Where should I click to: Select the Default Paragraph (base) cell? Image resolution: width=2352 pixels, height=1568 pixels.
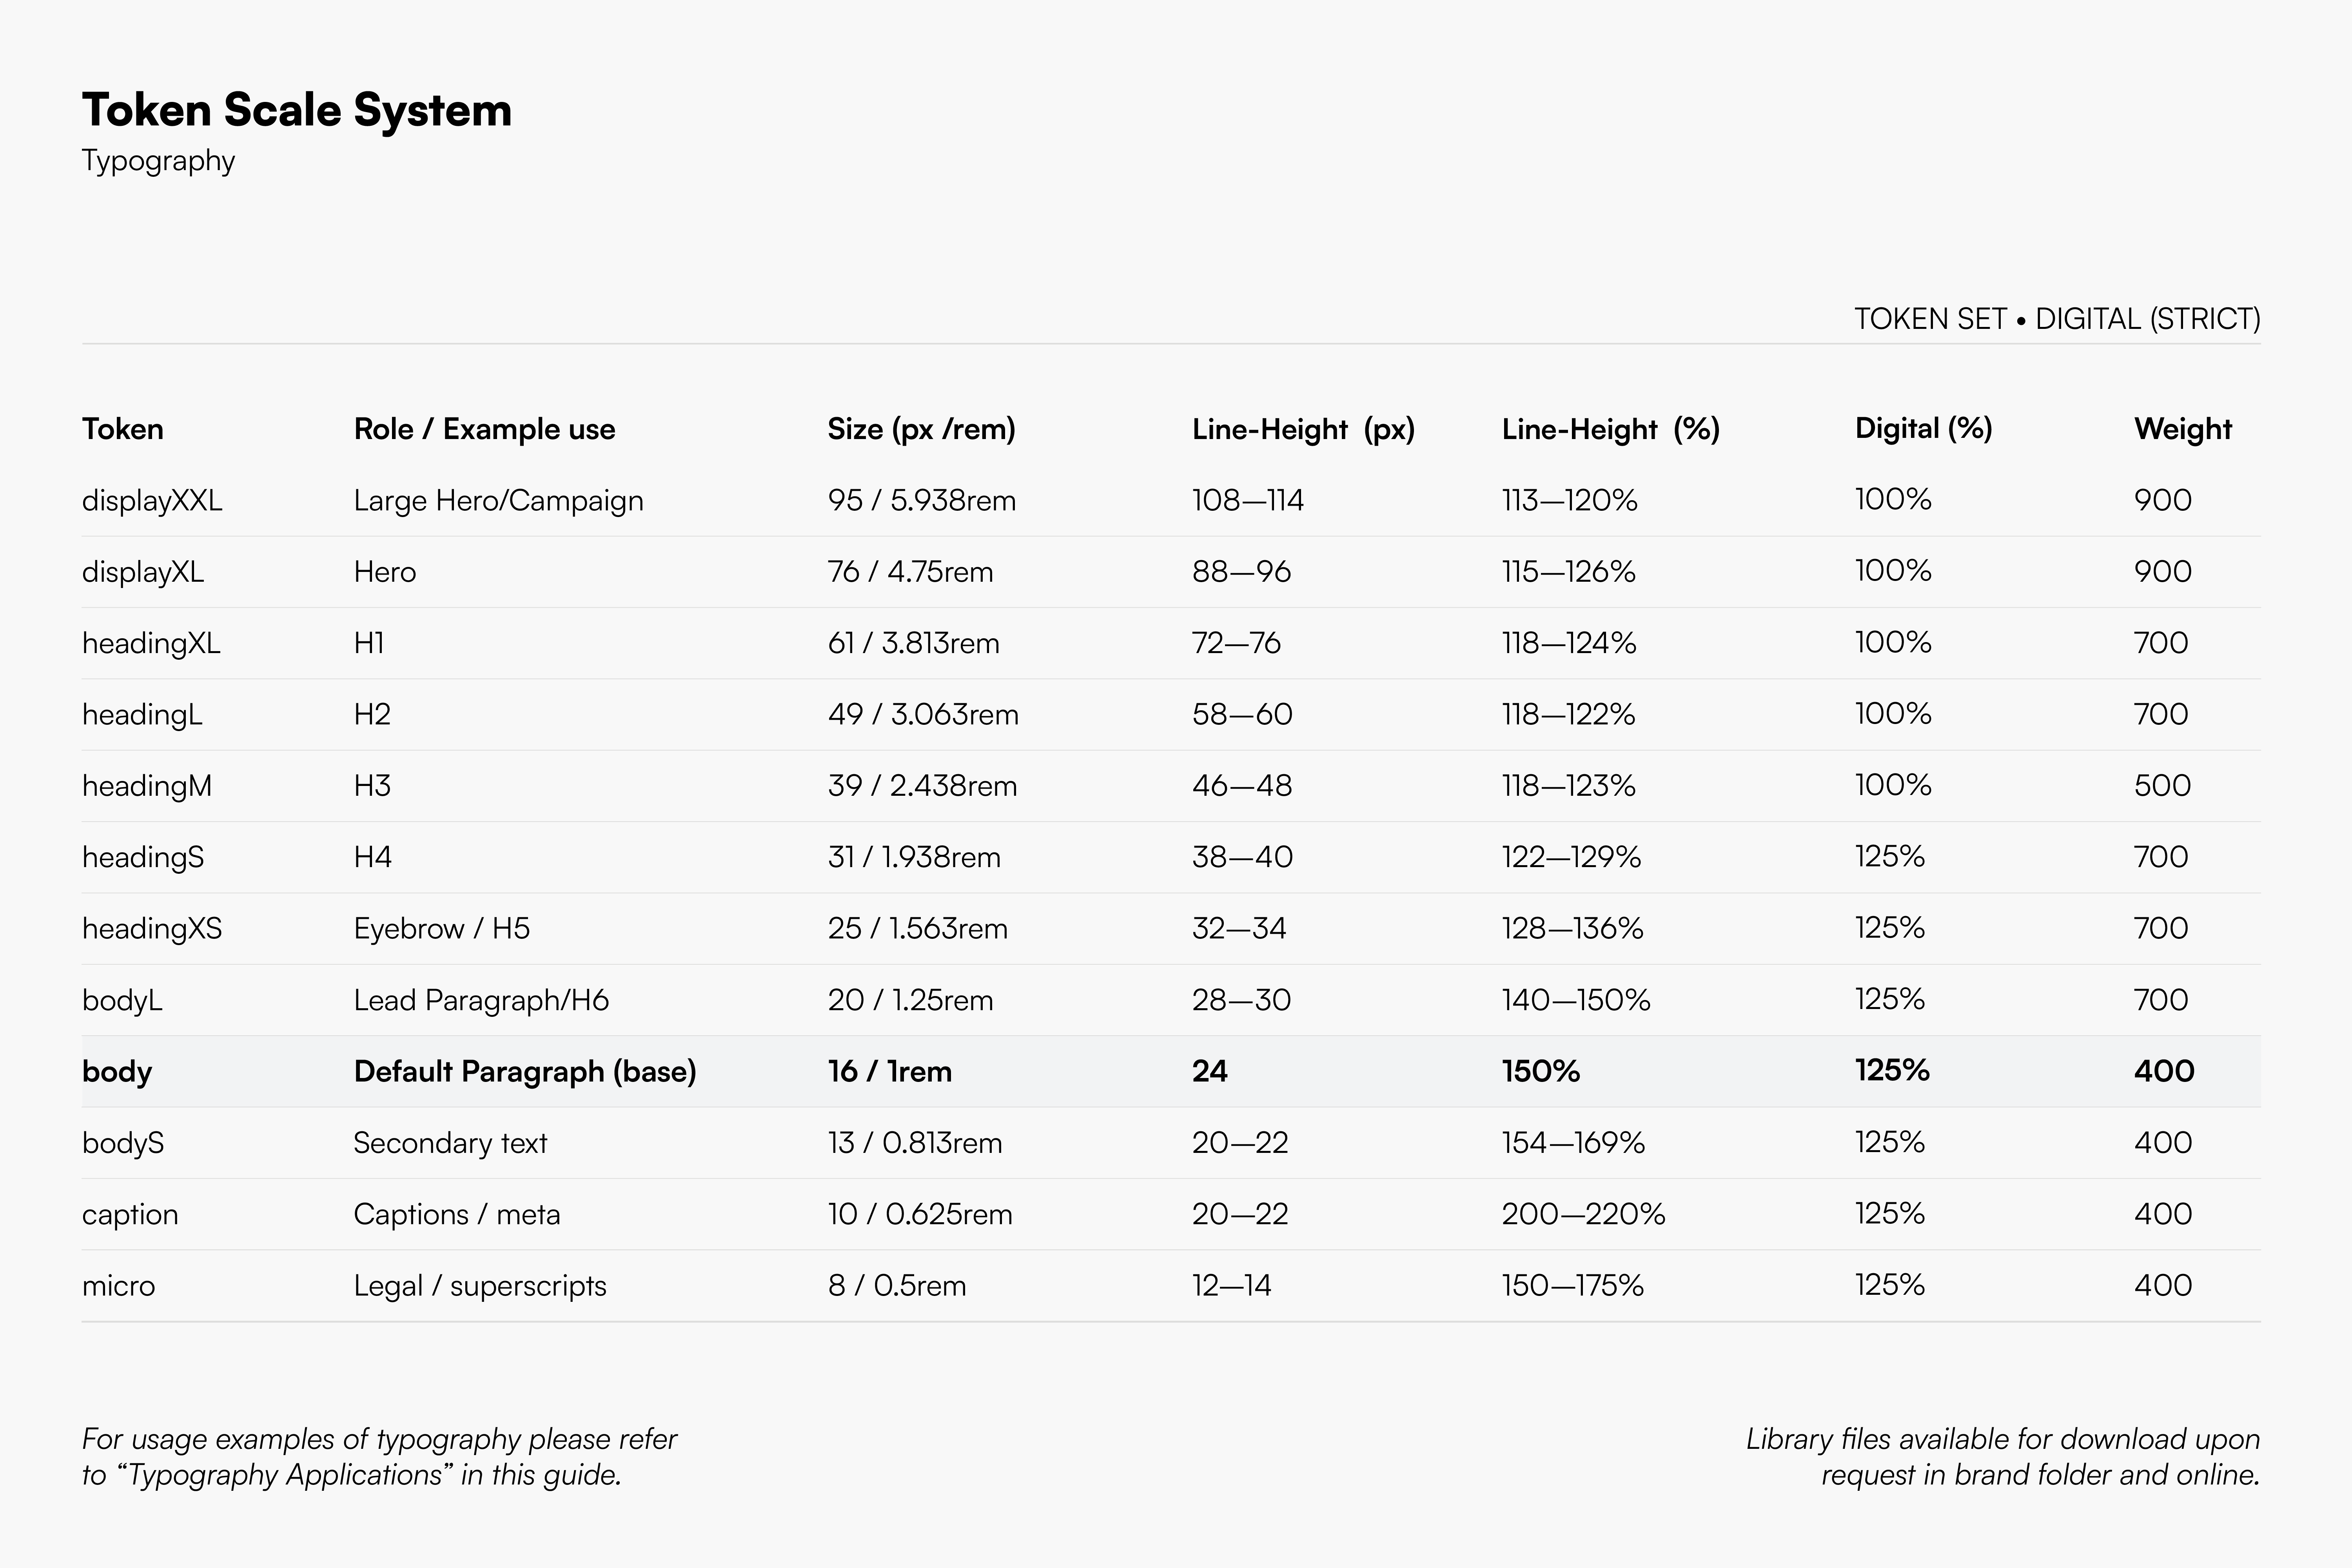click(524, 1072)
